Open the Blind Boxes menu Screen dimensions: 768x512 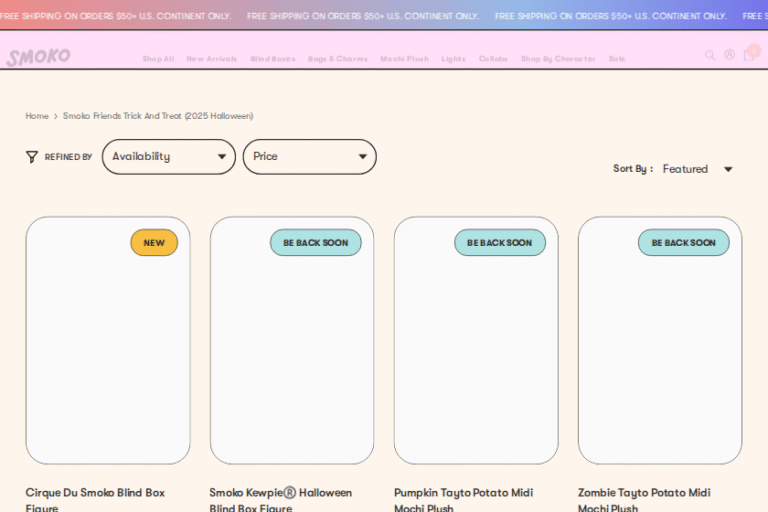point(273,59)
